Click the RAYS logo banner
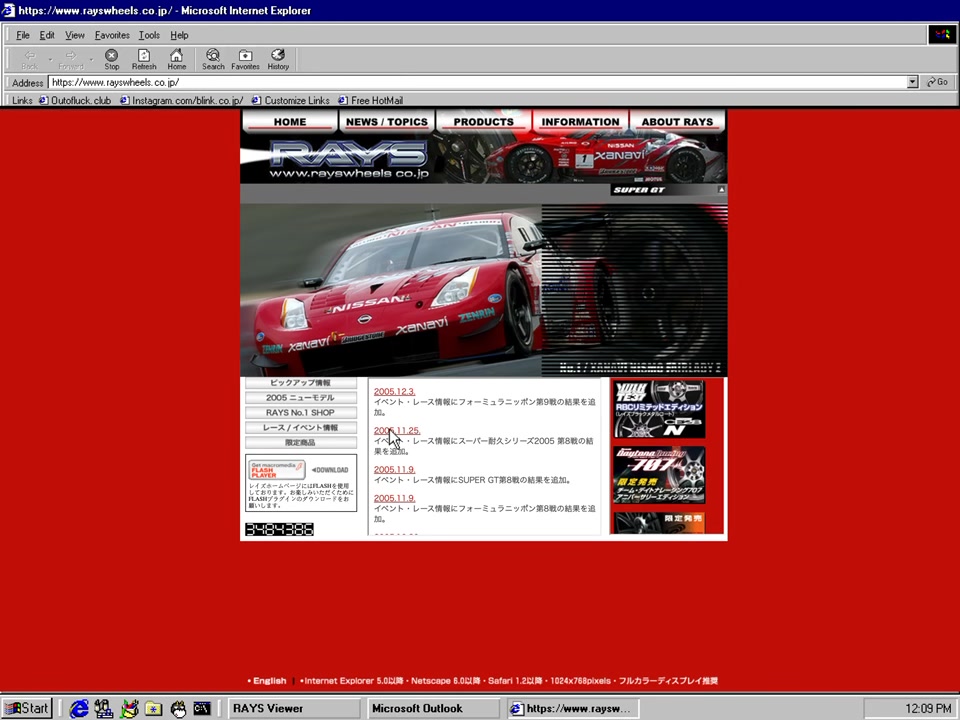This screenshot has width=960, height=720. (348, 158)
